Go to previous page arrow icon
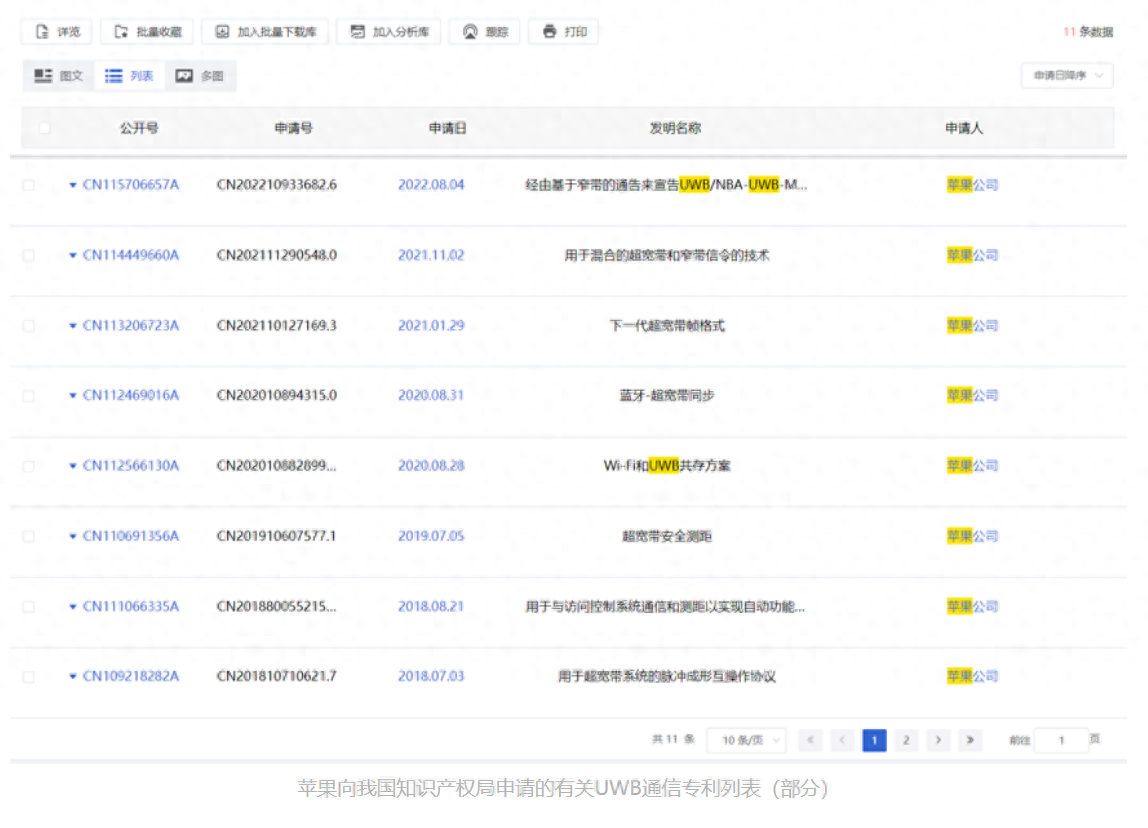This screenshot has height=828, width=1148. click(842, 740)
